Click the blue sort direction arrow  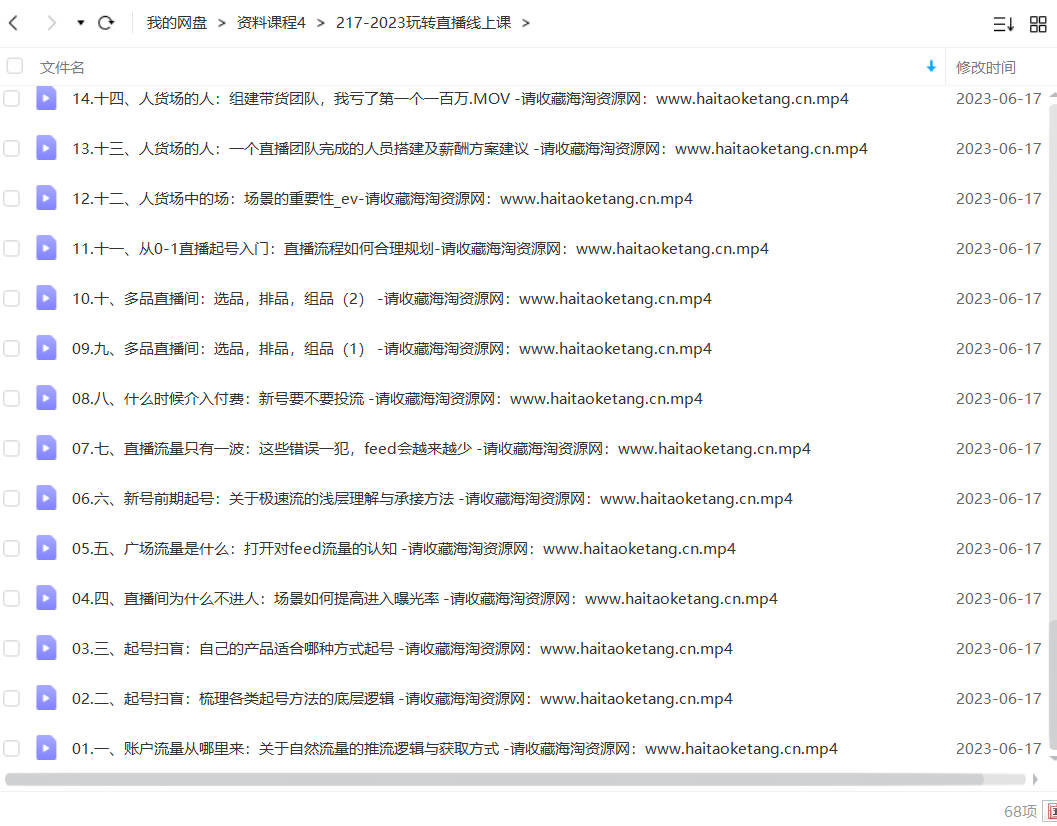pyautogui.click(x=931, y=66)
